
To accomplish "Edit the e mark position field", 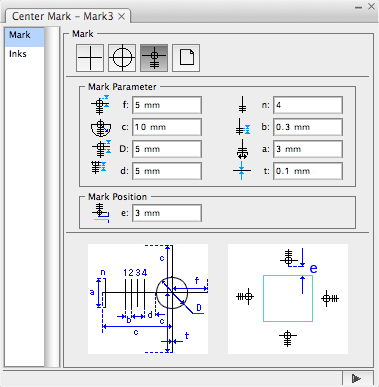I will click(167, 213).
